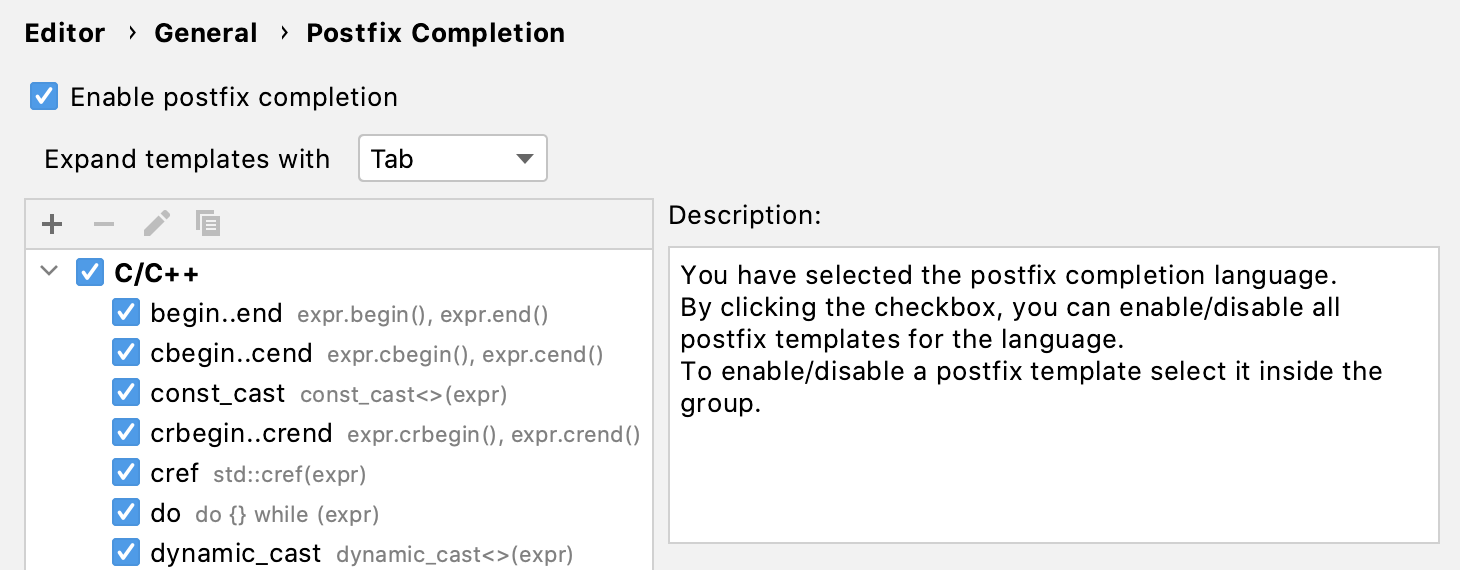Image resolution: width=1460 pixels, height=570 pixels.
Task: Click the Duplicate template copy icon
Action: coord(208,223)
